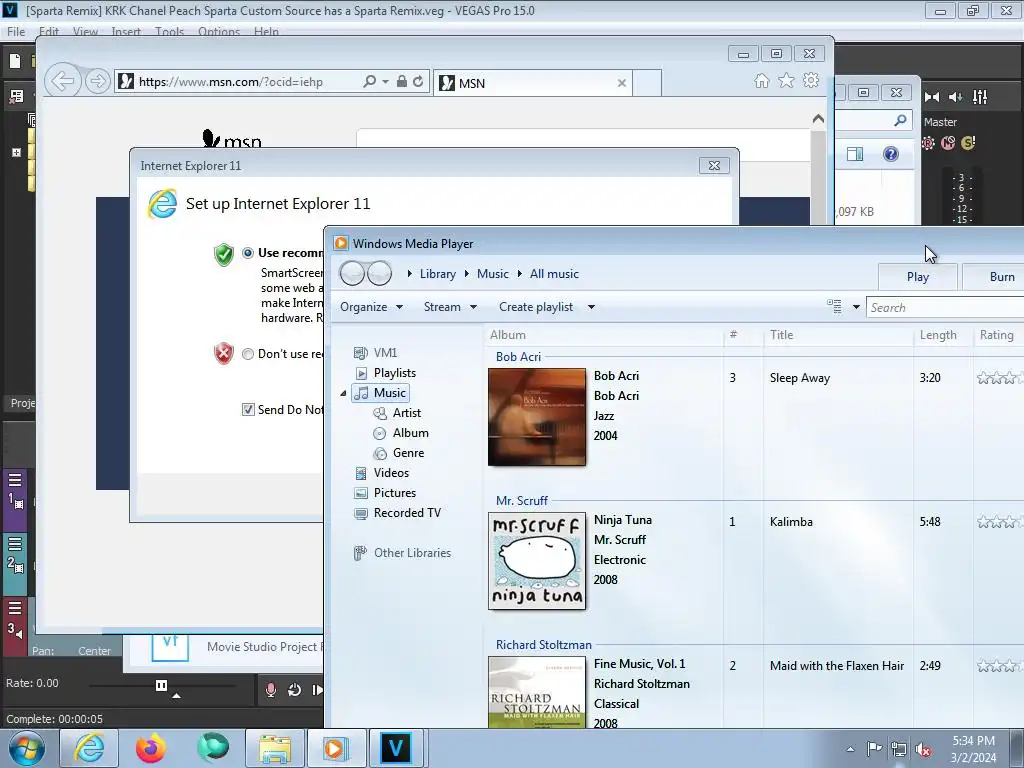The width and height of the screenshot is (1024, 768).
Task: Select the Ninja Tuna album cover
Action: pos(537,561)
